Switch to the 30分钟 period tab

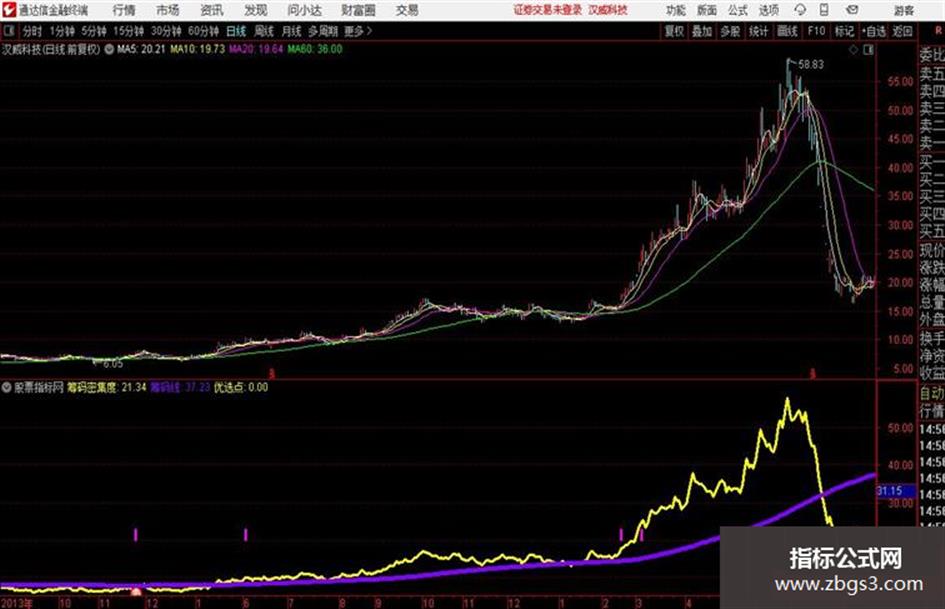pyautogui.click(x=166, y=31)
